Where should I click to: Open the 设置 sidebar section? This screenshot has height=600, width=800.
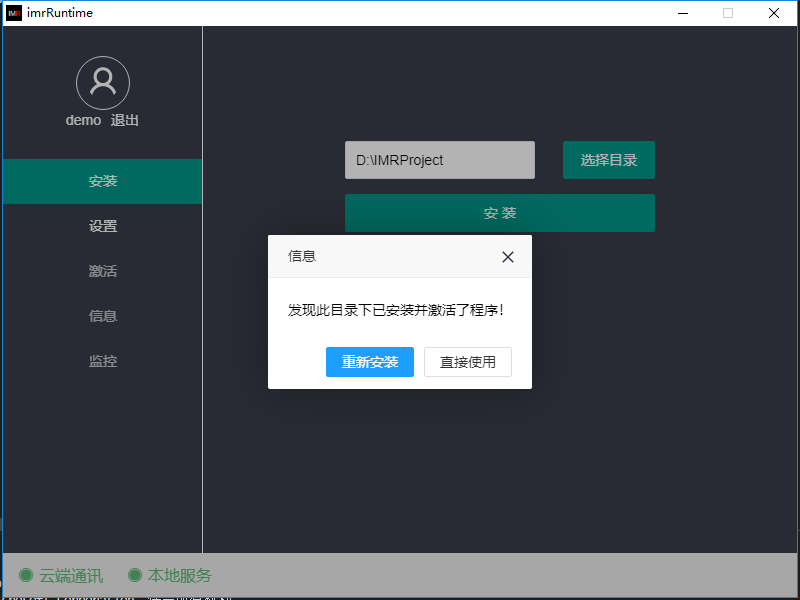103,226
